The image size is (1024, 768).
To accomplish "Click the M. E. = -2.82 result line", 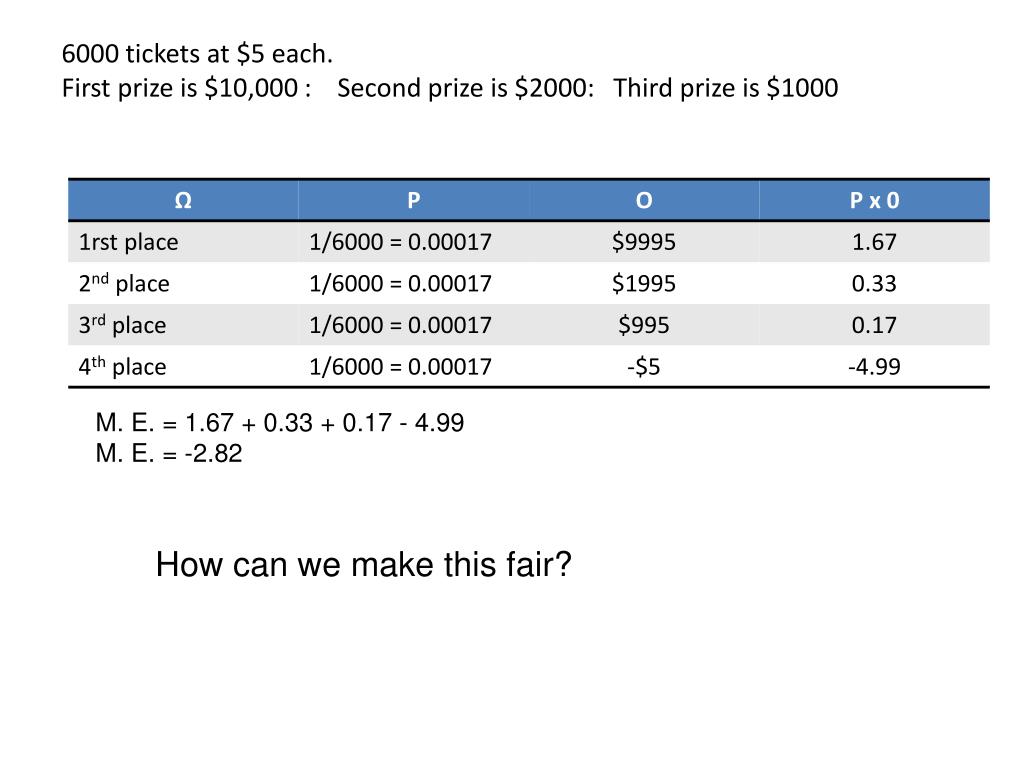I will 169,453.
